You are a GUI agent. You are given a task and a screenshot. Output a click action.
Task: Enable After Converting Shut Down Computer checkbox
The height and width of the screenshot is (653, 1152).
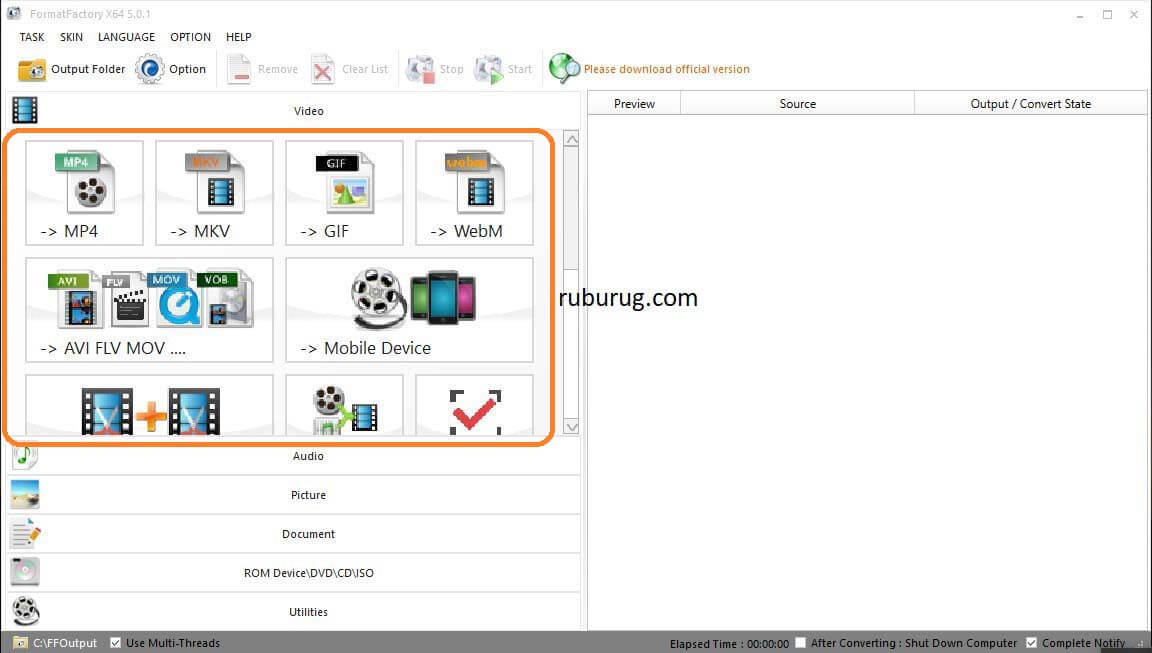tap(801, 643)
